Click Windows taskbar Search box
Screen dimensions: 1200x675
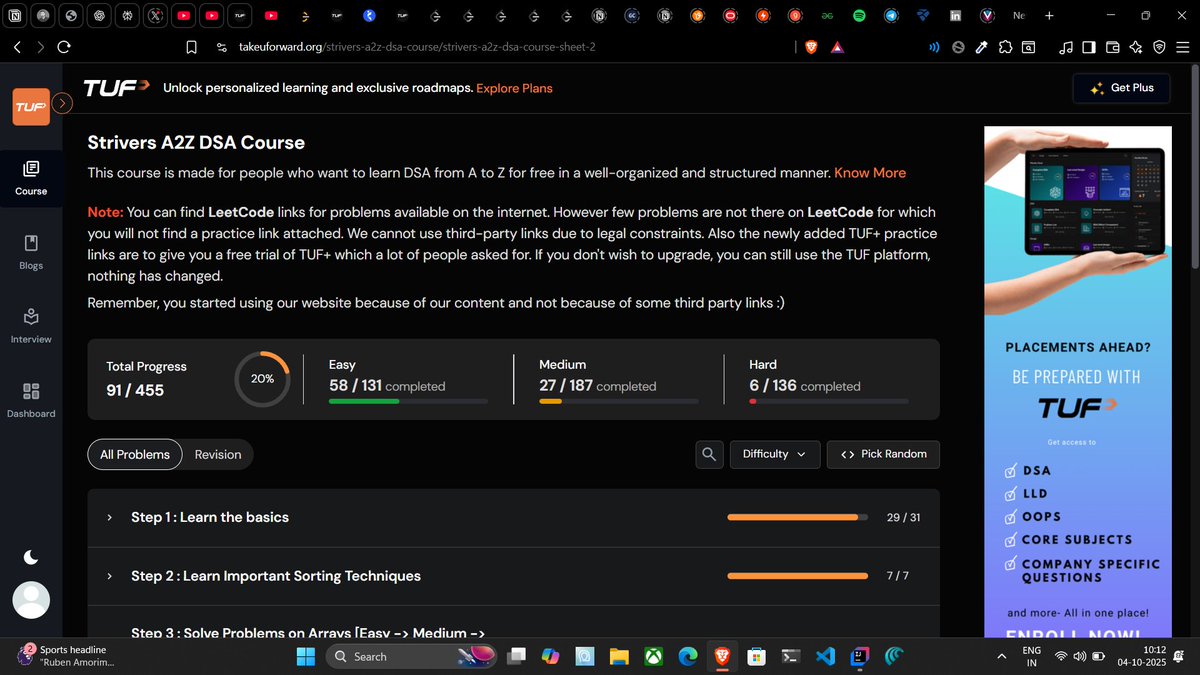412,656
